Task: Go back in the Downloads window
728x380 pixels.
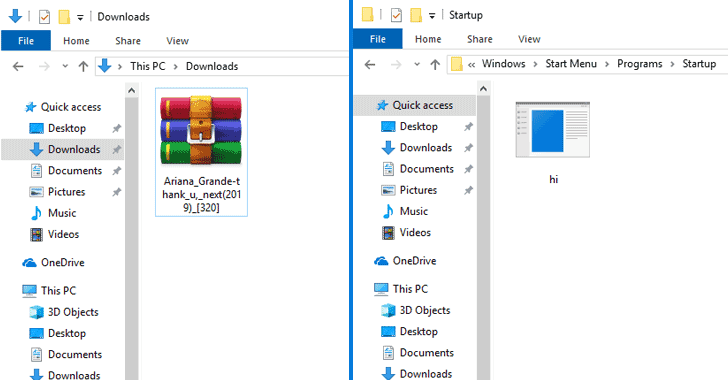Action: pyautogui.click(x=18, y=66)
